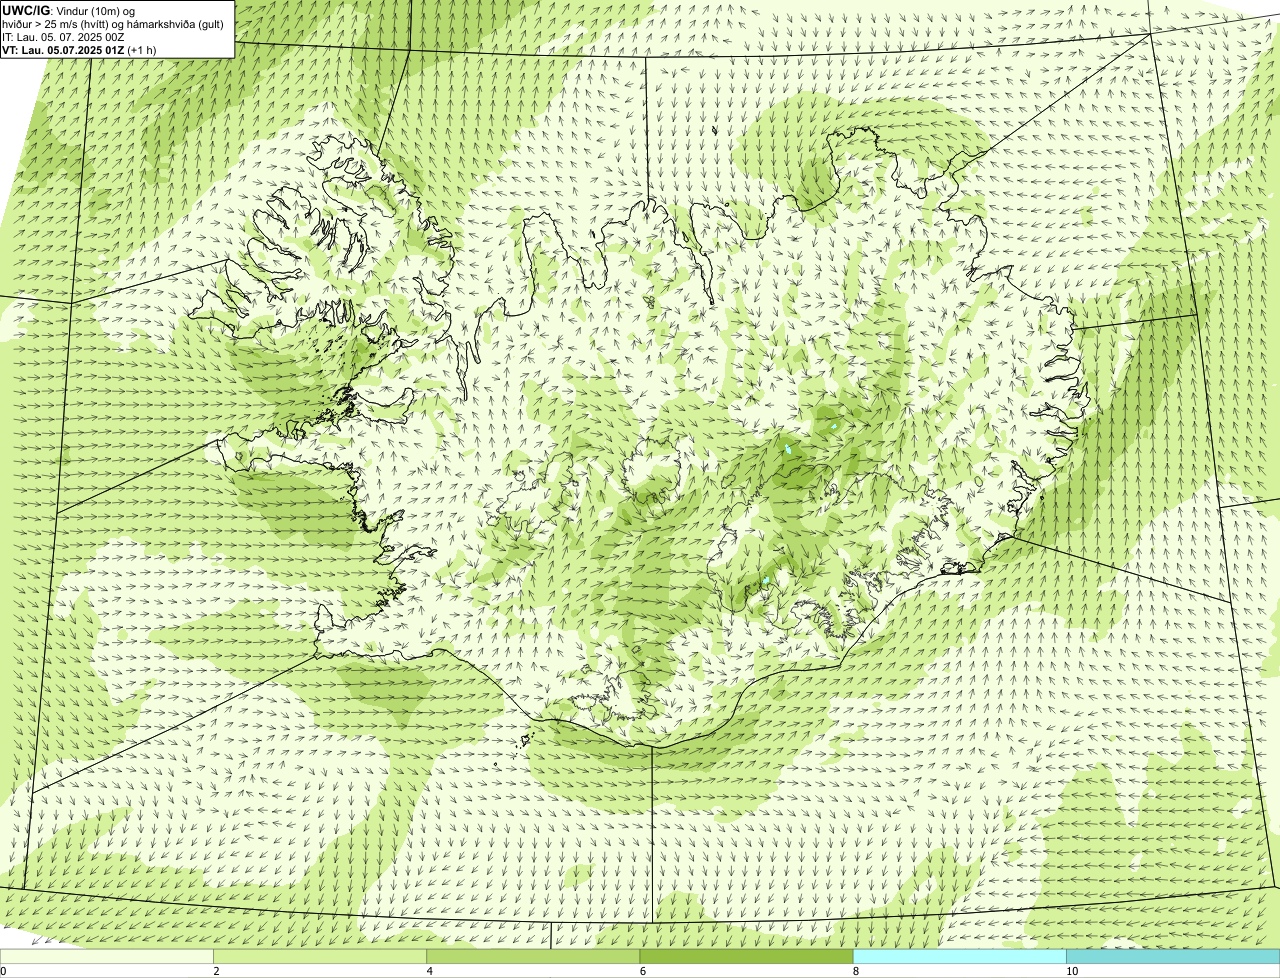Screen dimensions: 1280x978
Task: Click the legend scale label '10'
Action: [1071, 971]
